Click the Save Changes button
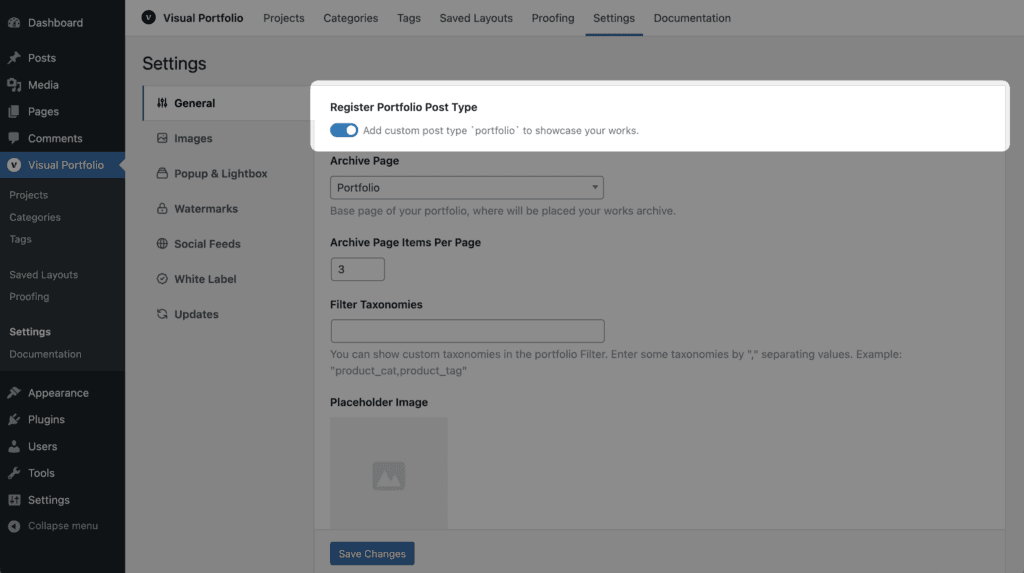This screenshot has height=573, width=1024. [x=372, y=553]
